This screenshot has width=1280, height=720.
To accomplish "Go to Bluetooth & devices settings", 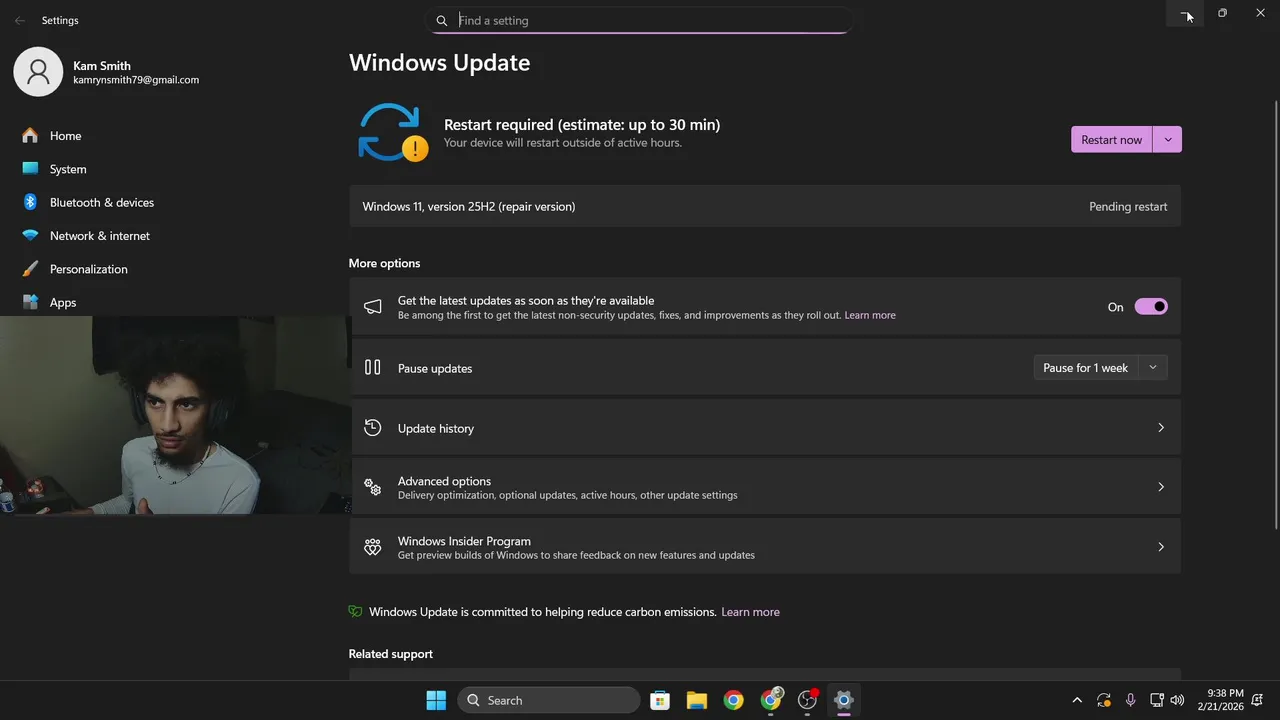I will tap(102, 202).
